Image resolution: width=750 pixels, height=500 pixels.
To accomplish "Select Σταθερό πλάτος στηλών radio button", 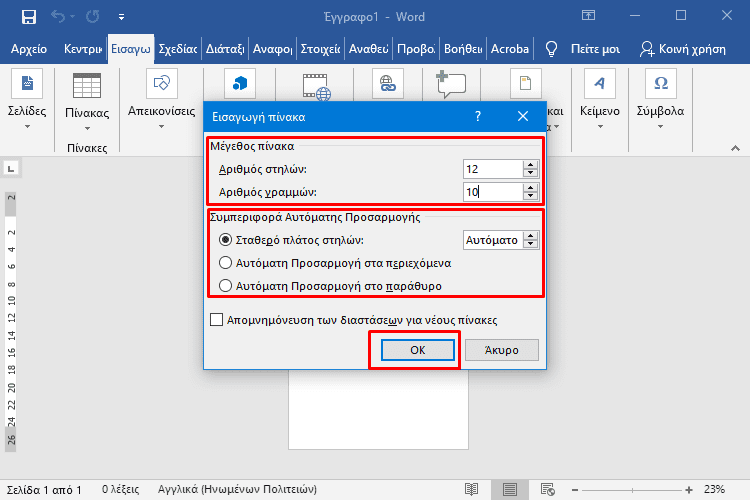I will pyautogui.click(x=225, y=240).
